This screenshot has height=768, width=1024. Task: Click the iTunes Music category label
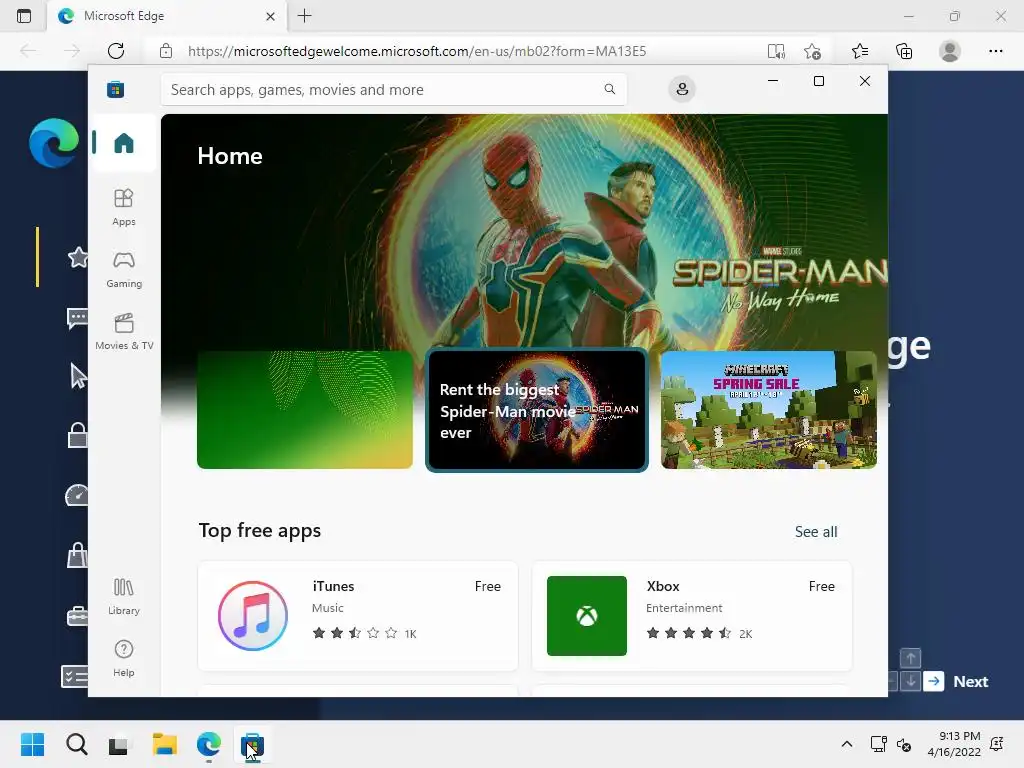pos(327,608)
